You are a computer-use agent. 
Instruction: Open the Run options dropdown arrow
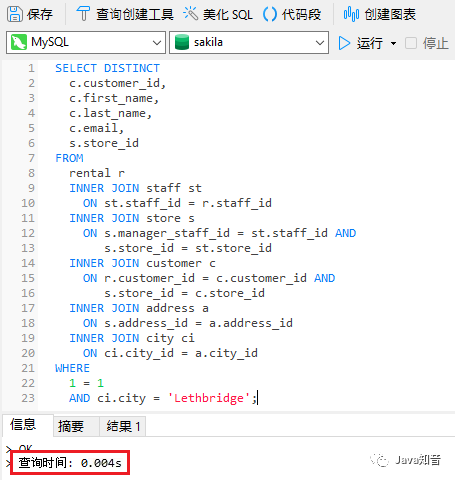[393, 43]
